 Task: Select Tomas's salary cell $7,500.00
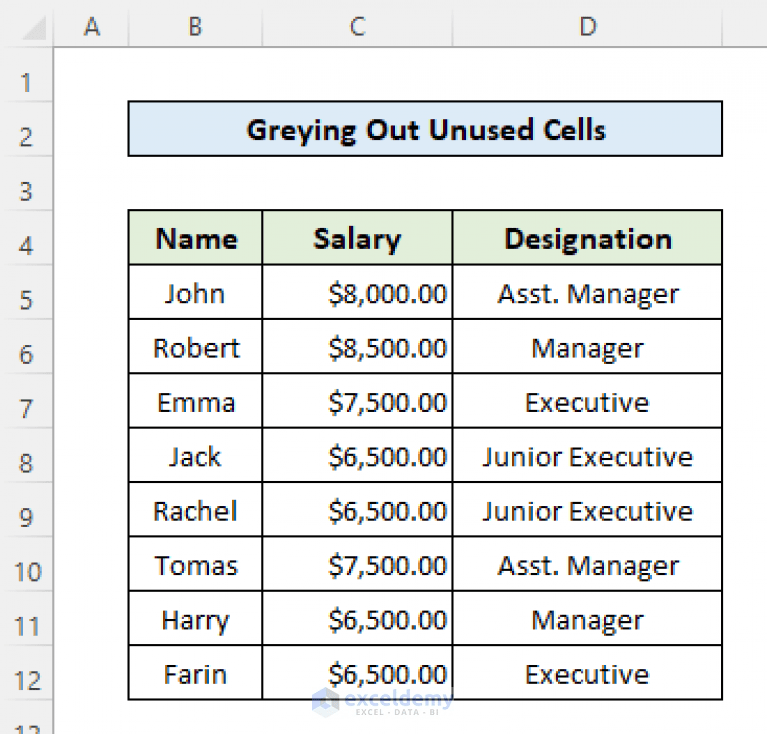(358, 564)
